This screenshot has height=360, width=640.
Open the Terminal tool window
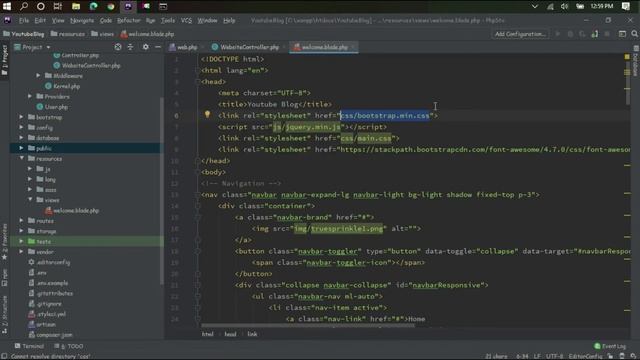(29, 346)
